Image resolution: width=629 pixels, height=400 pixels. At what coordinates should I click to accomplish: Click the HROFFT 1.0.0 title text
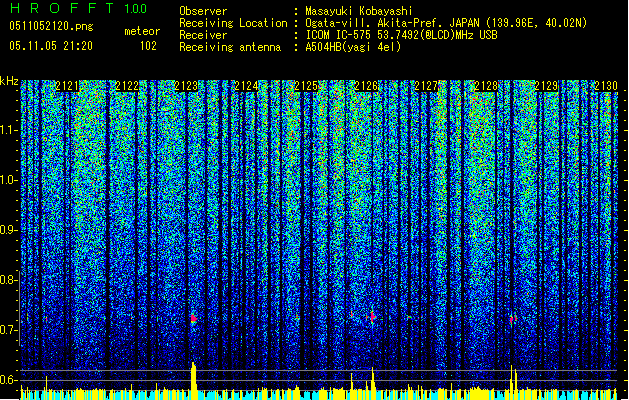[x=78, y=8]
